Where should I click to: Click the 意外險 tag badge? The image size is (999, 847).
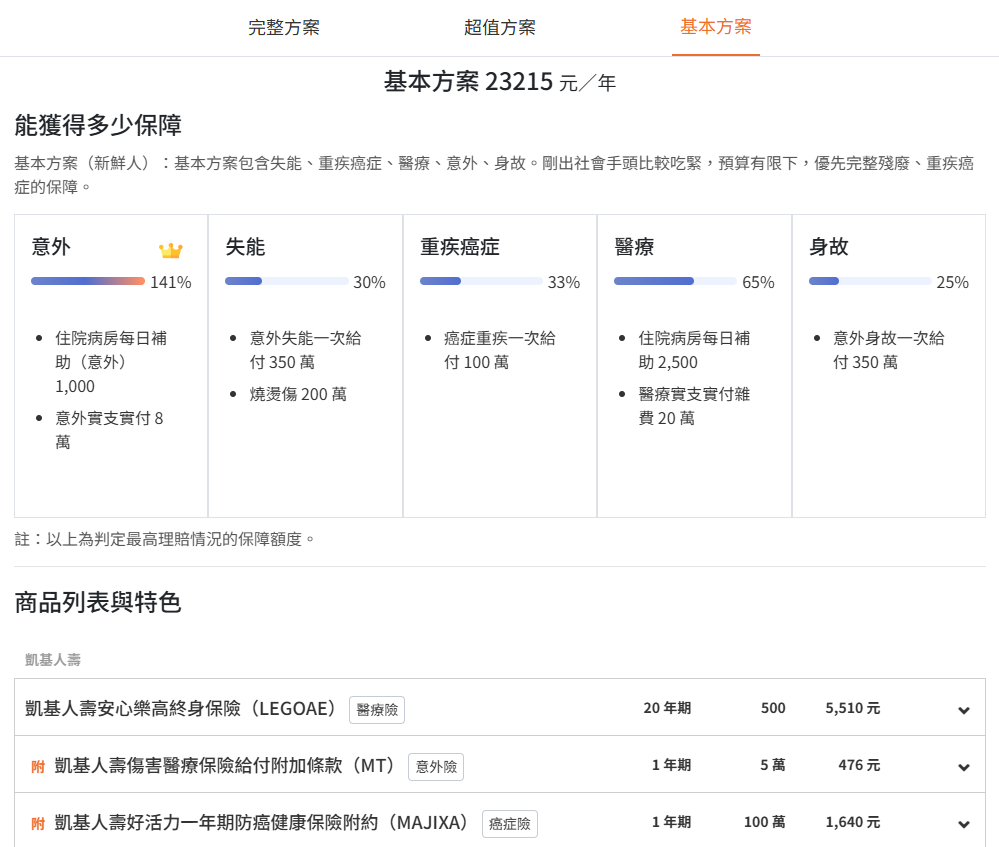tap(436, 767)
